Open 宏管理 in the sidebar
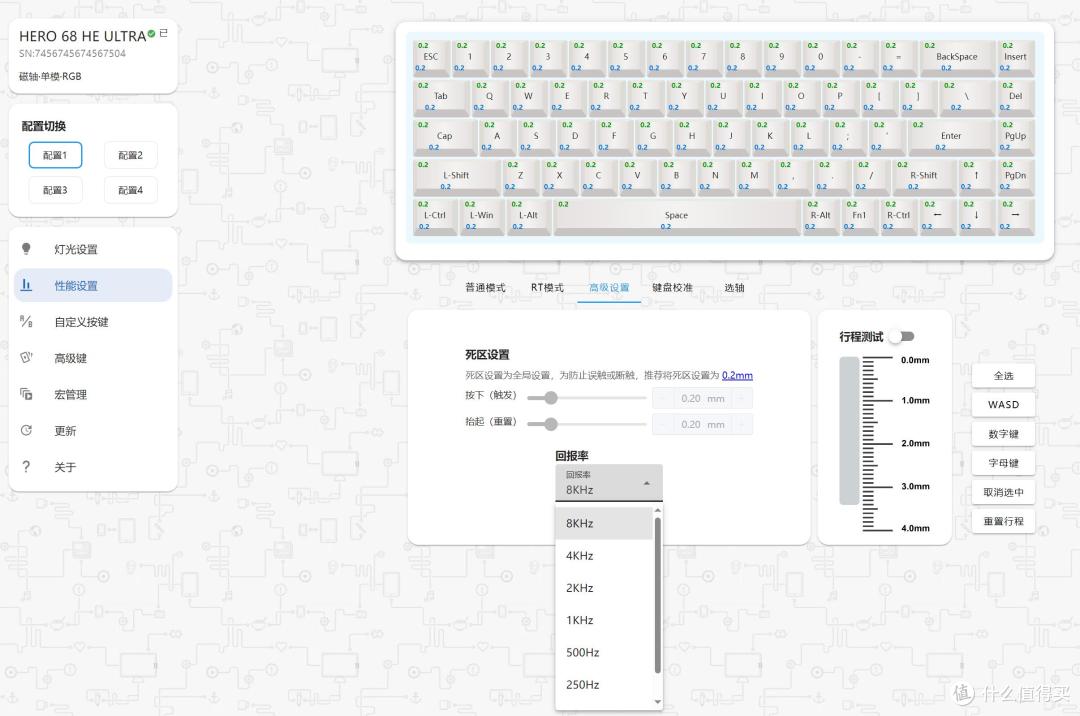 [93, 394]
